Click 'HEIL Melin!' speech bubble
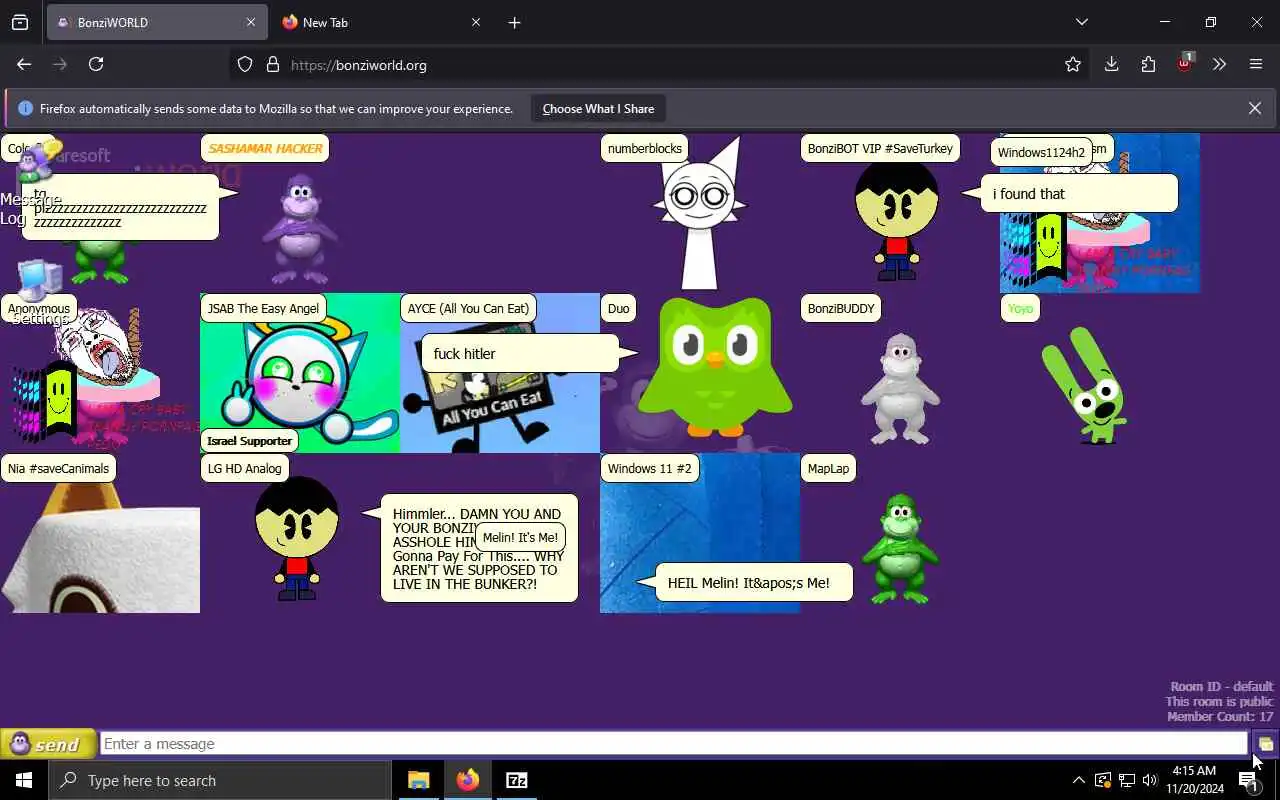This screenshot has width=1280, height=800. 754,583
